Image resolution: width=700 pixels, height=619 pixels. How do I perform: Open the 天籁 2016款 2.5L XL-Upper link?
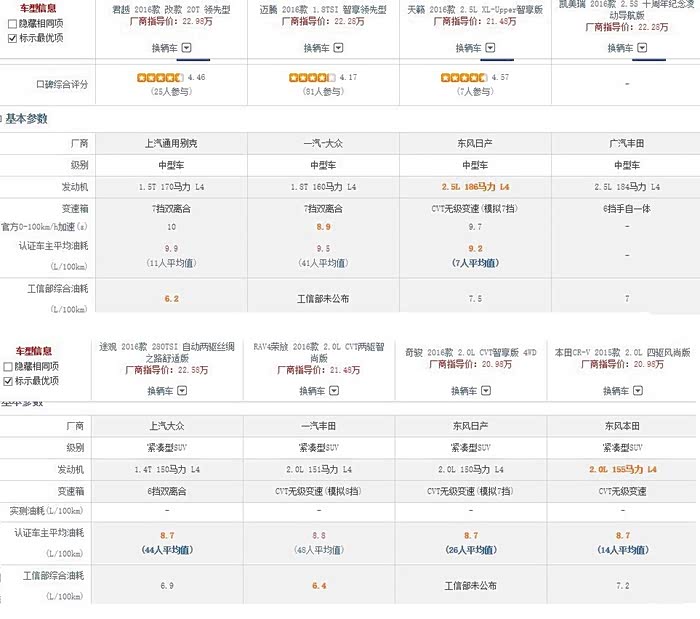click(x=475, y=10)
